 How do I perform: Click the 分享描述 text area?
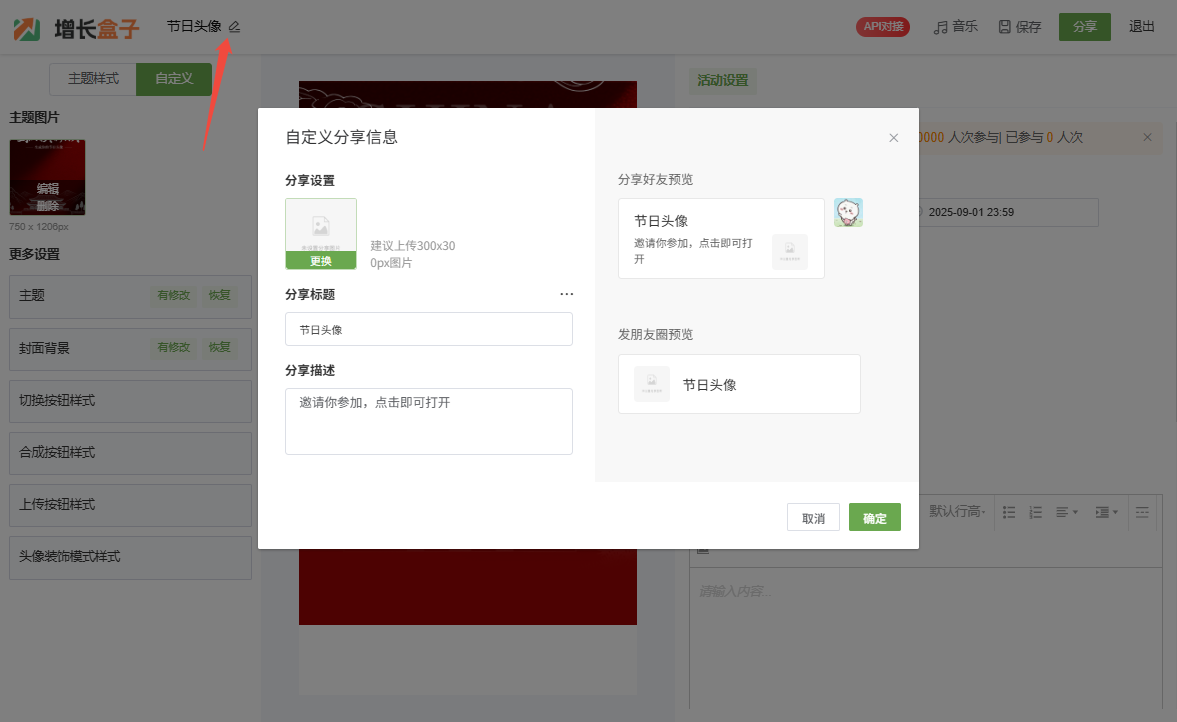(428, 421)
